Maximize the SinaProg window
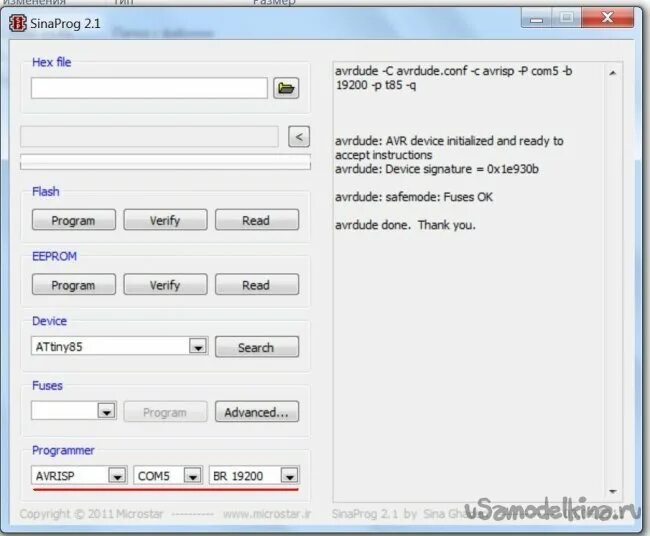The image size is (650, 536). click(x=566, y=18)
